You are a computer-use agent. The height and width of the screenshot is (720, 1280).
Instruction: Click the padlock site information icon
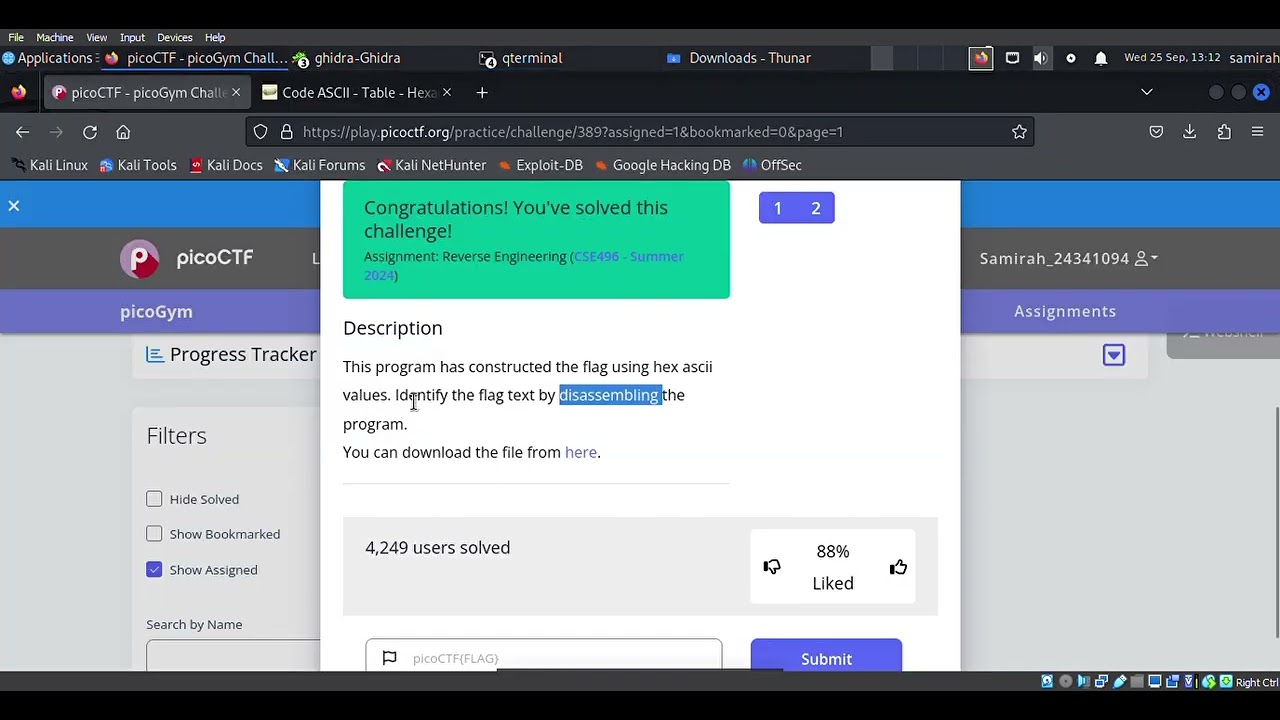click(287, 132)
